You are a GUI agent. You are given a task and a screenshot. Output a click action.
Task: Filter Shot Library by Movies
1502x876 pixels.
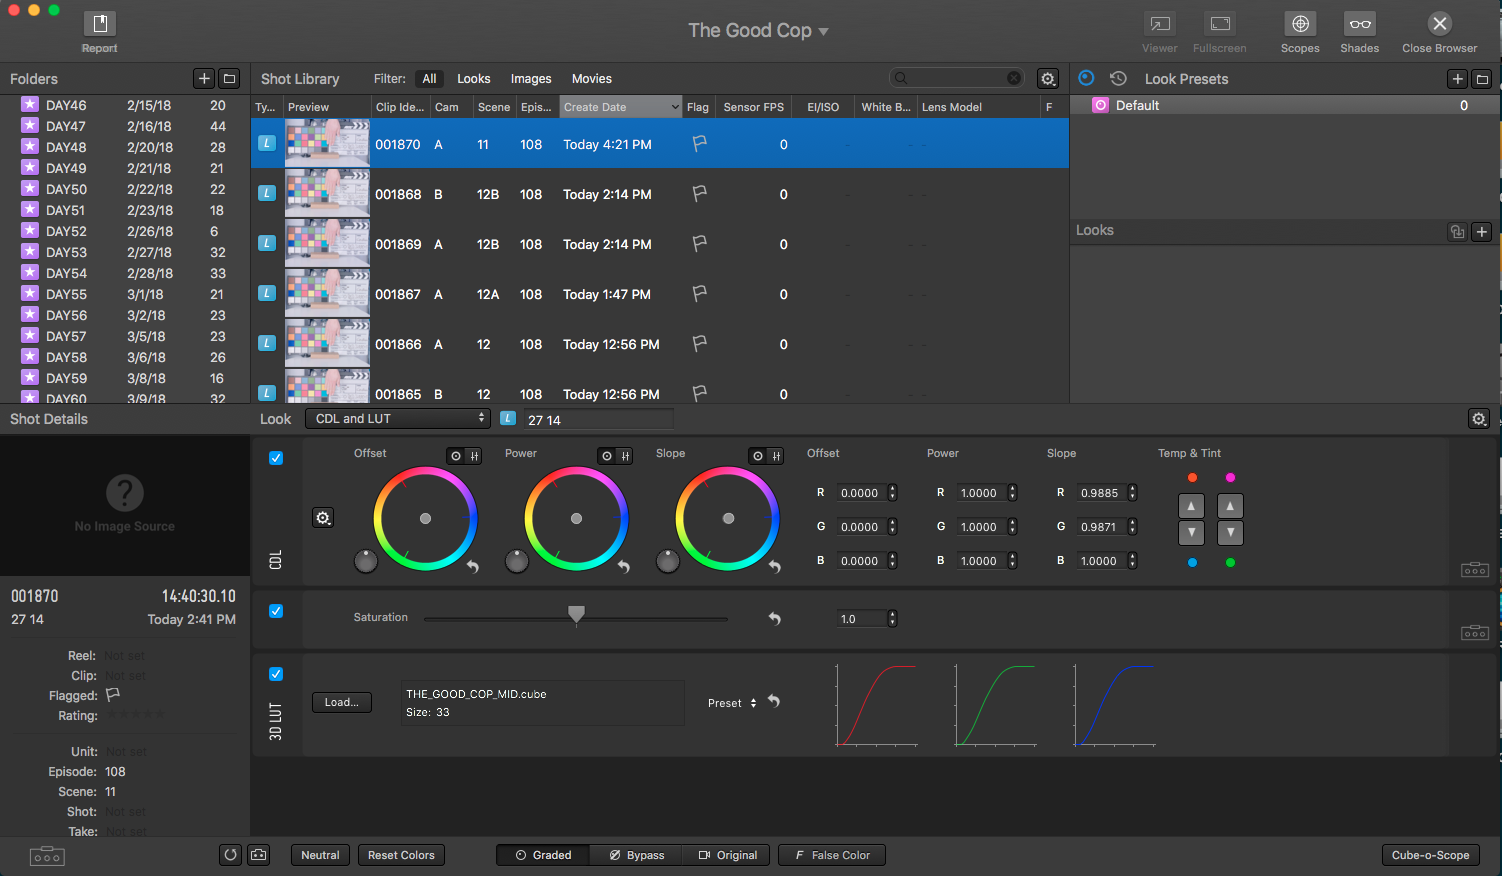pos(591,79)
